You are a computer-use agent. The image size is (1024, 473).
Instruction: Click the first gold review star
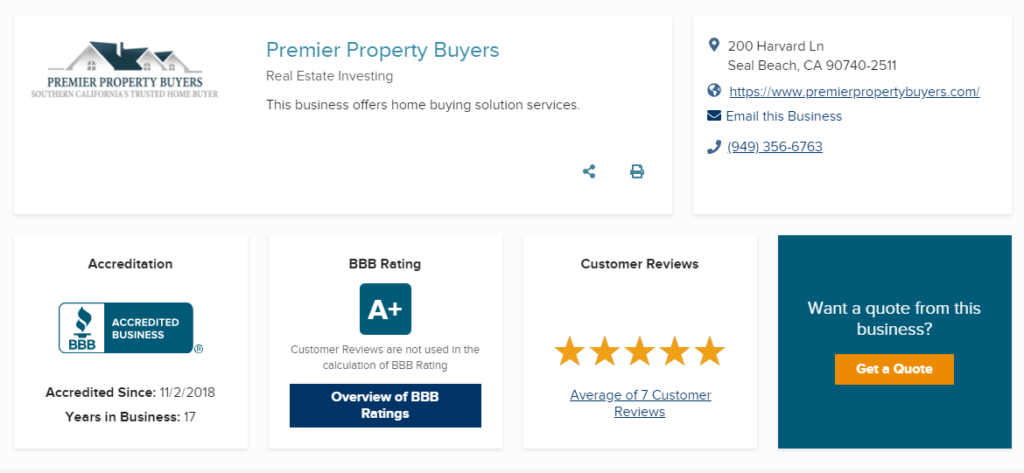tap(569, 351)
